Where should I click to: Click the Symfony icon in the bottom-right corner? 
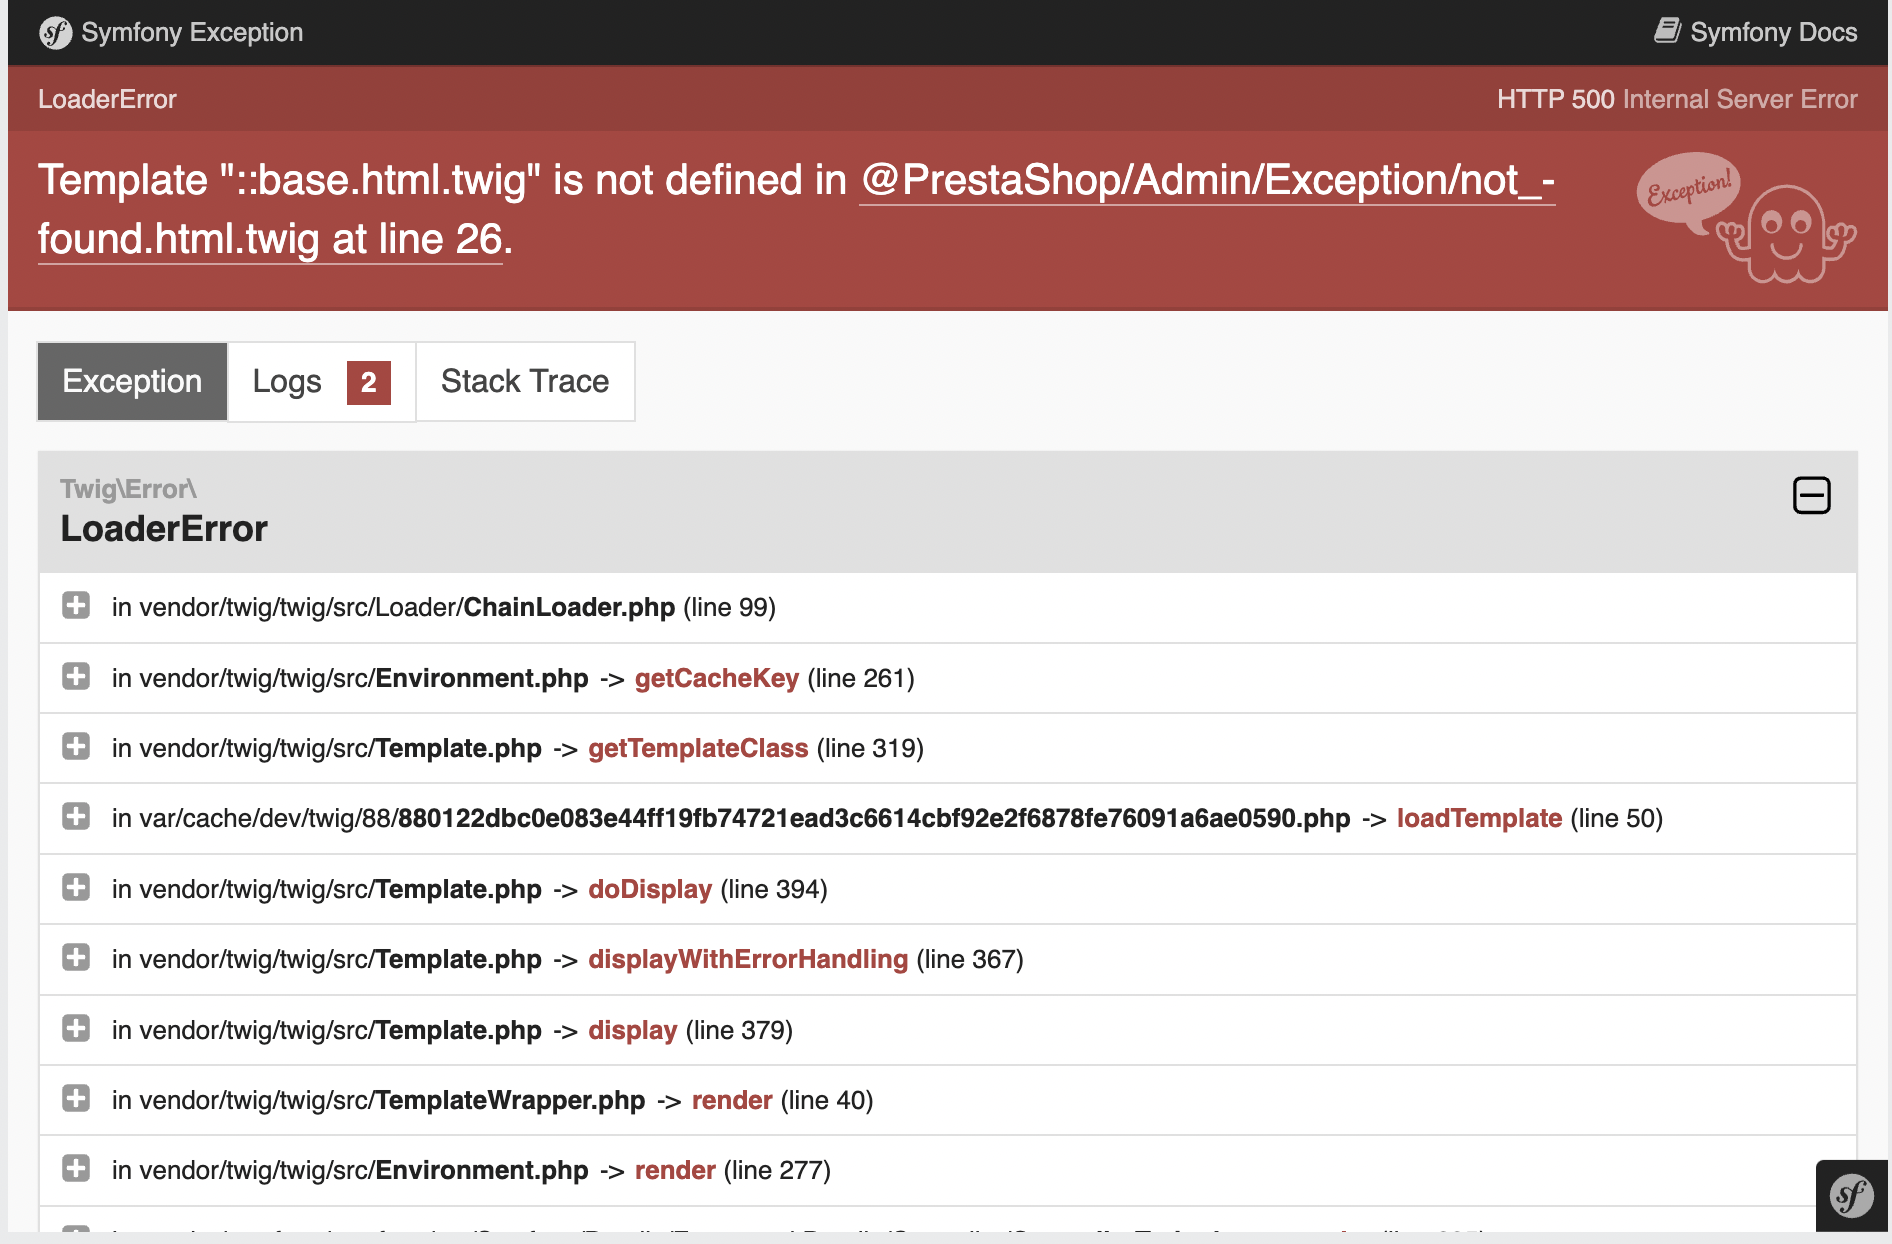coord(1851,1195)
